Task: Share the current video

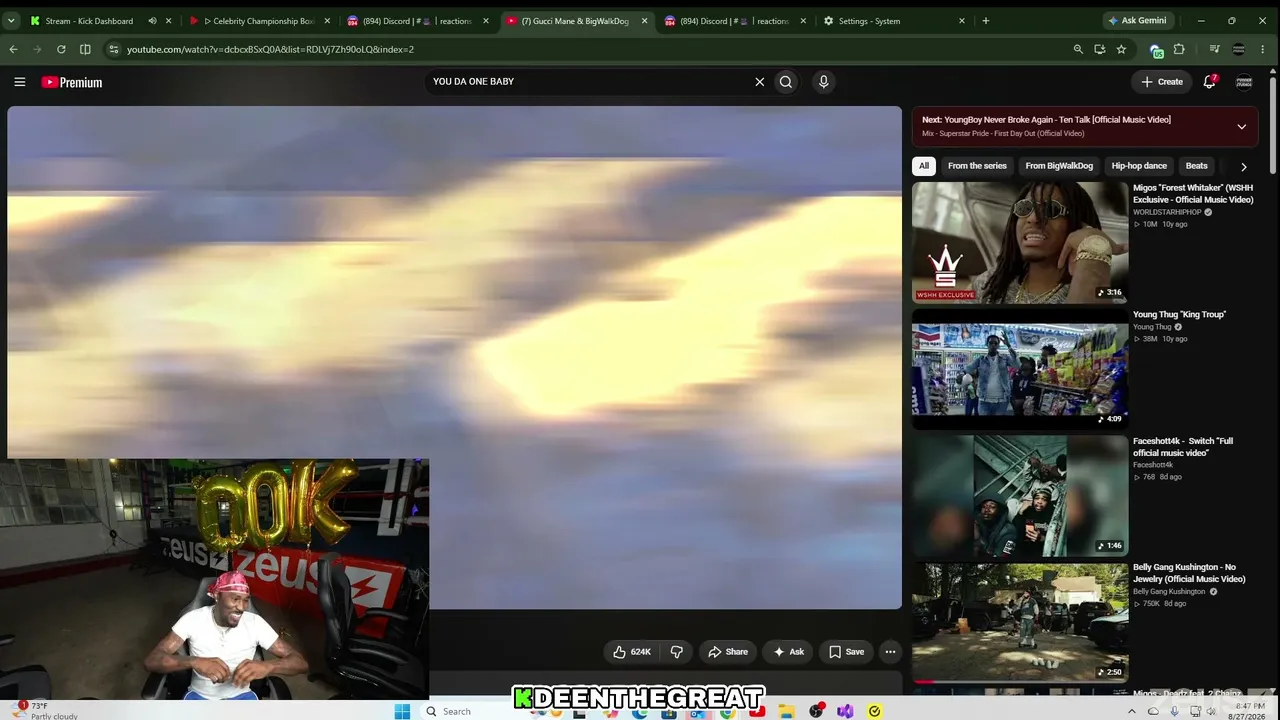Action: [x=727, y=652]
